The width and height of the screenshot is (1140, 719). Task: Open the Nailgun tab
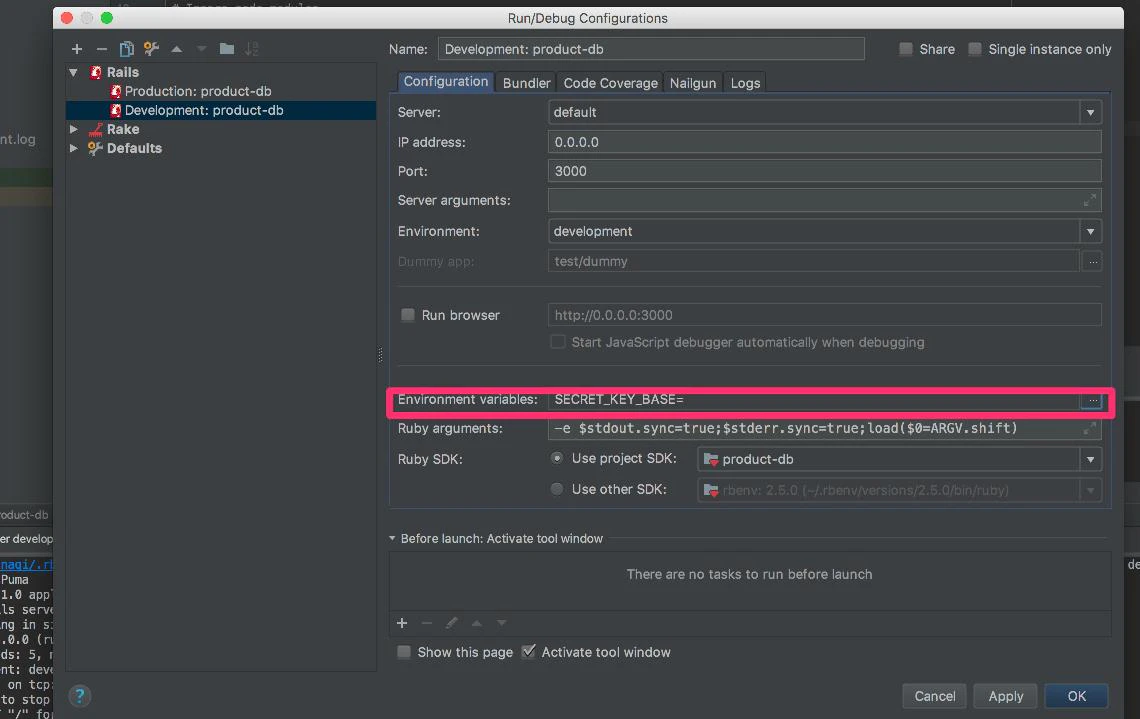pyautogui.click(x=693, y=83)
